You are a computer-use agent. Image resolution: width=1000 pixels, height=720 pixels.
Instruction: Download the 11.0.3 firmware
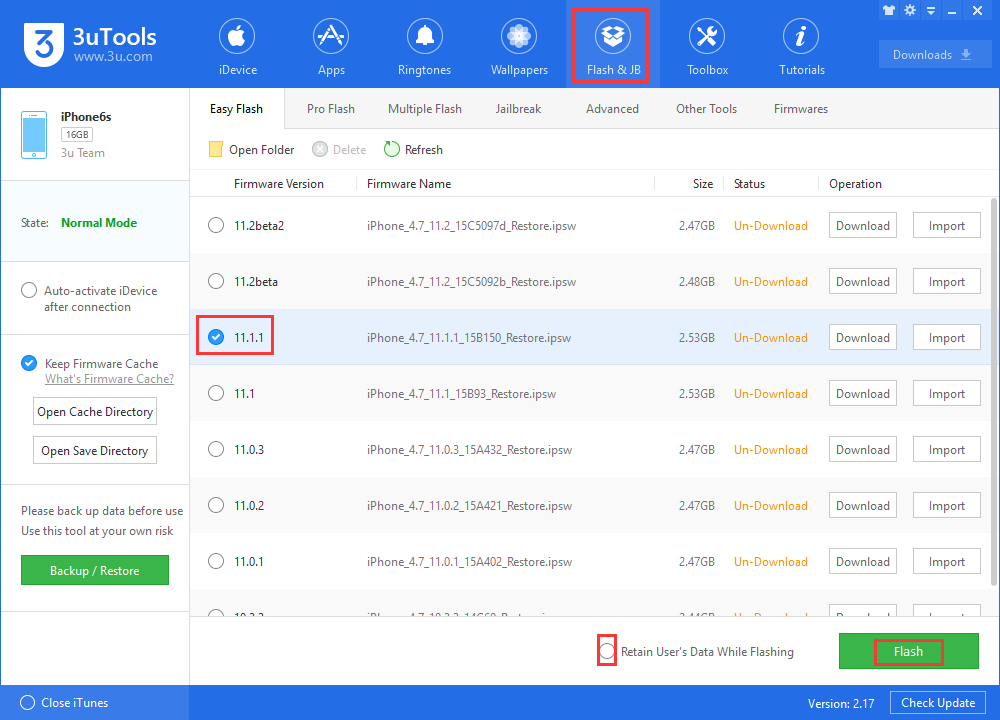click(x=863, y=450)
